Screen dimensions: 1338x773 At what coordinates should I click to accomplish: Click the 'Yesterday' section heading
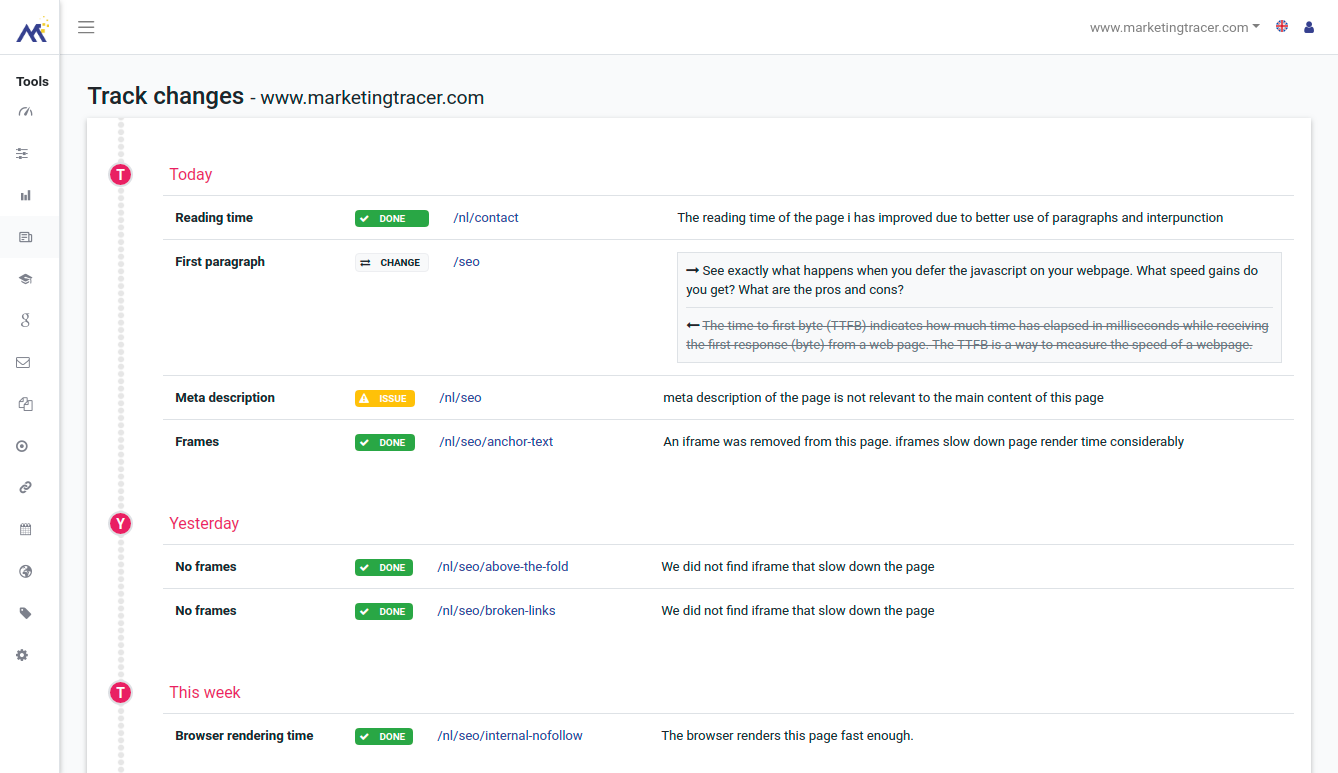[204, 524]
